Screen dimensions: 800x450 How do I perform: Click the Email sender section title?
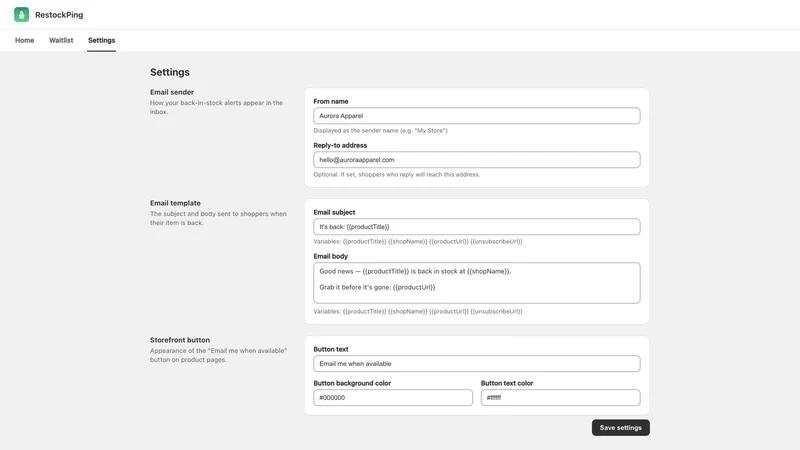[172, 92]
